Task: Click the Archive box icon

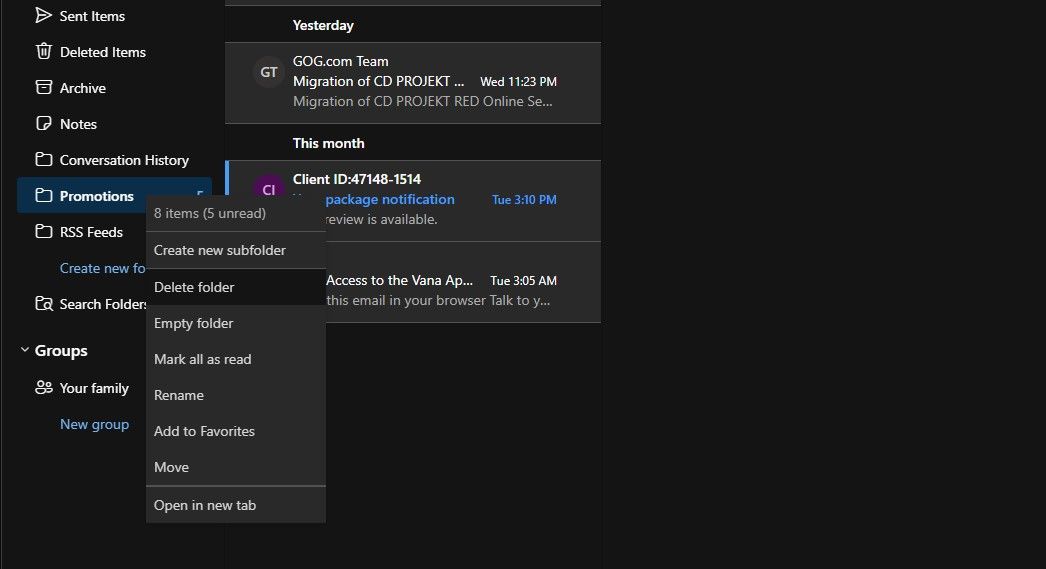Action: click(43, 87)
